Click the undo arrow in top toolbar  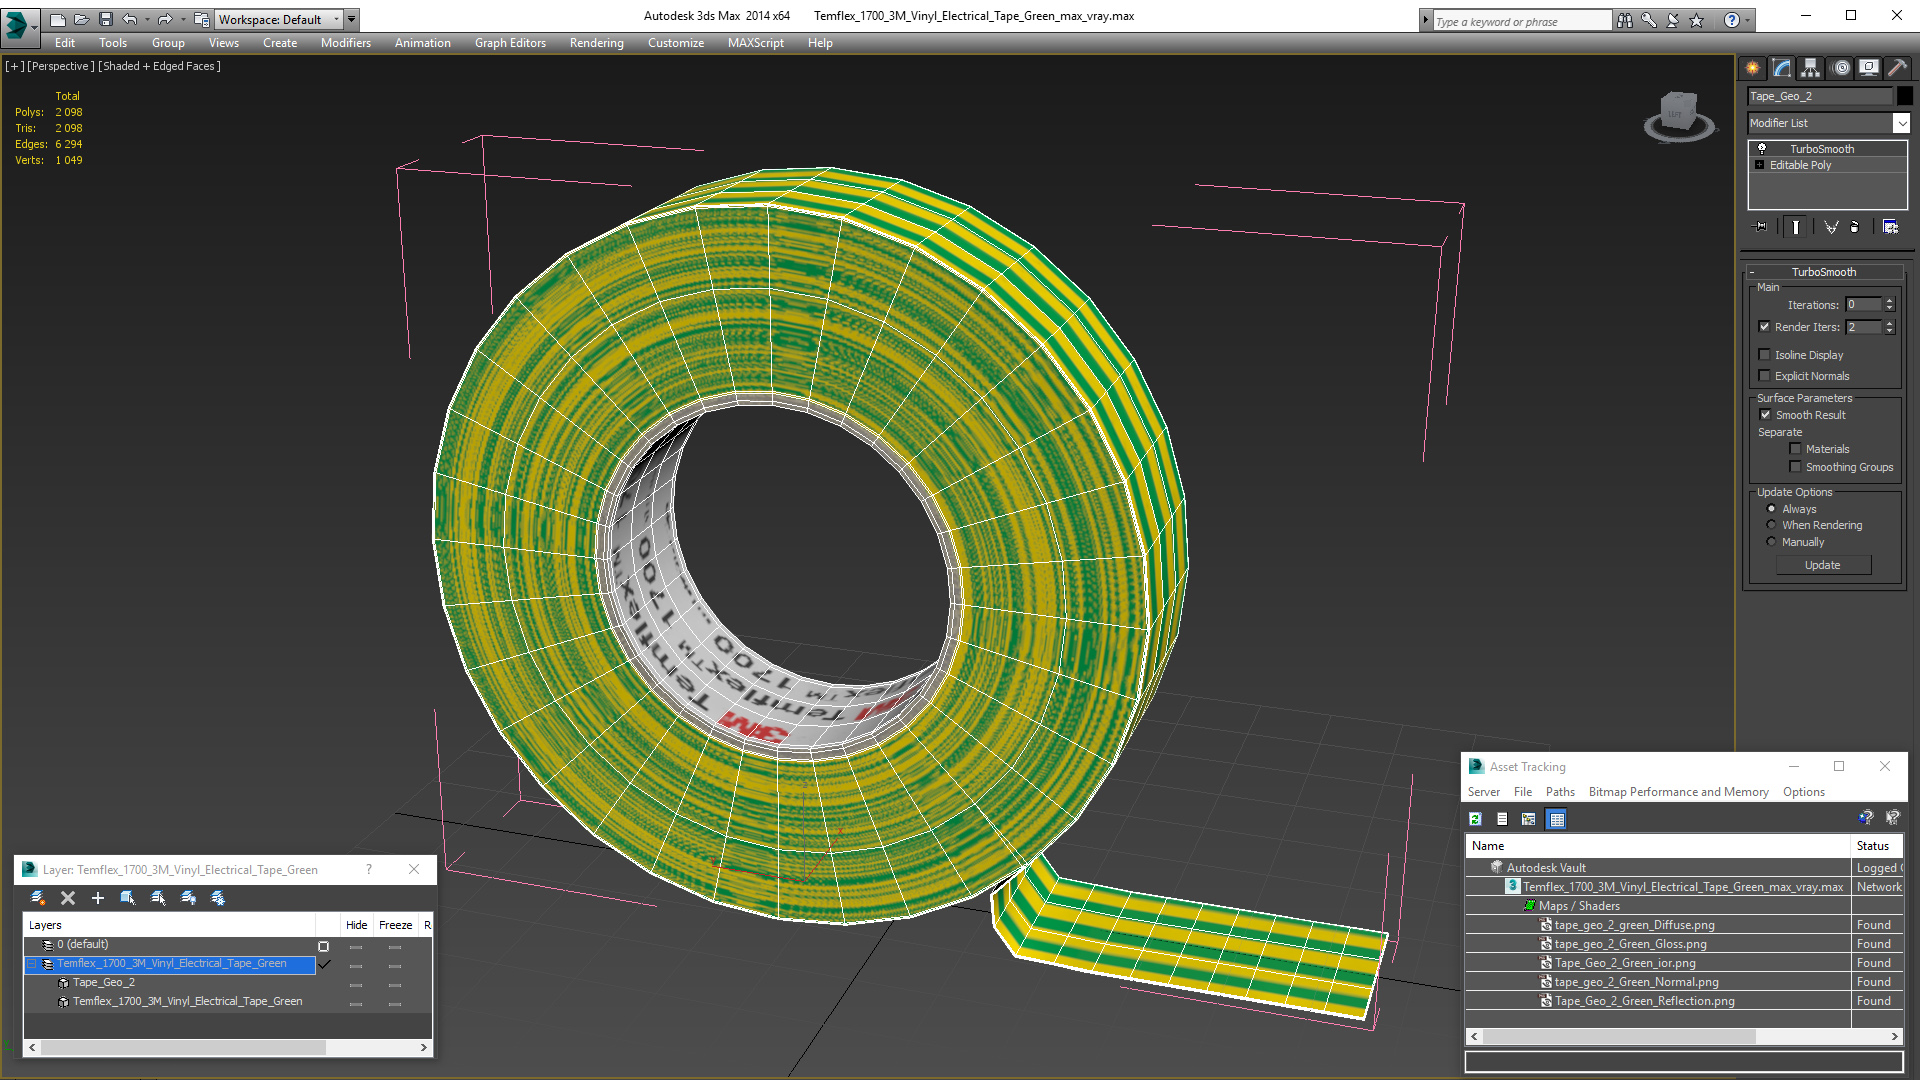point(130,19)
